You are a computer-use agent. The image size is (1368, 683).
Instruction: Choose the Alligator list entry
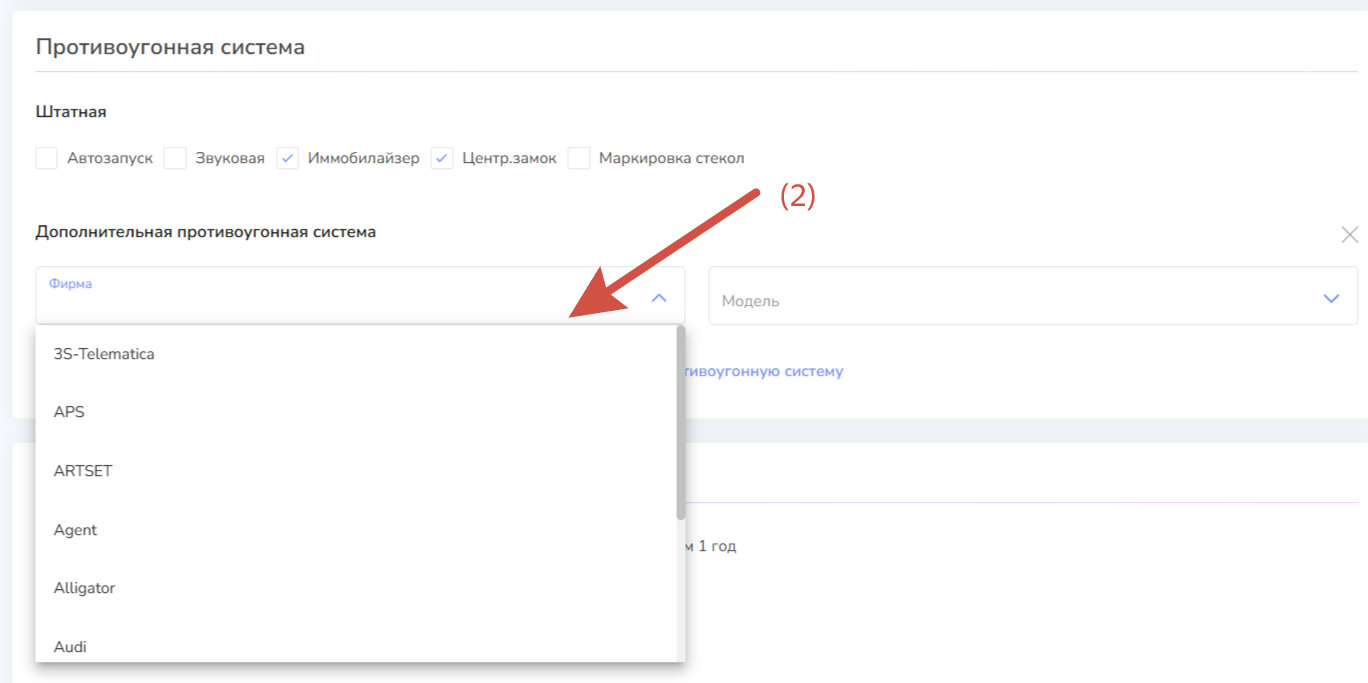(84, 588)
